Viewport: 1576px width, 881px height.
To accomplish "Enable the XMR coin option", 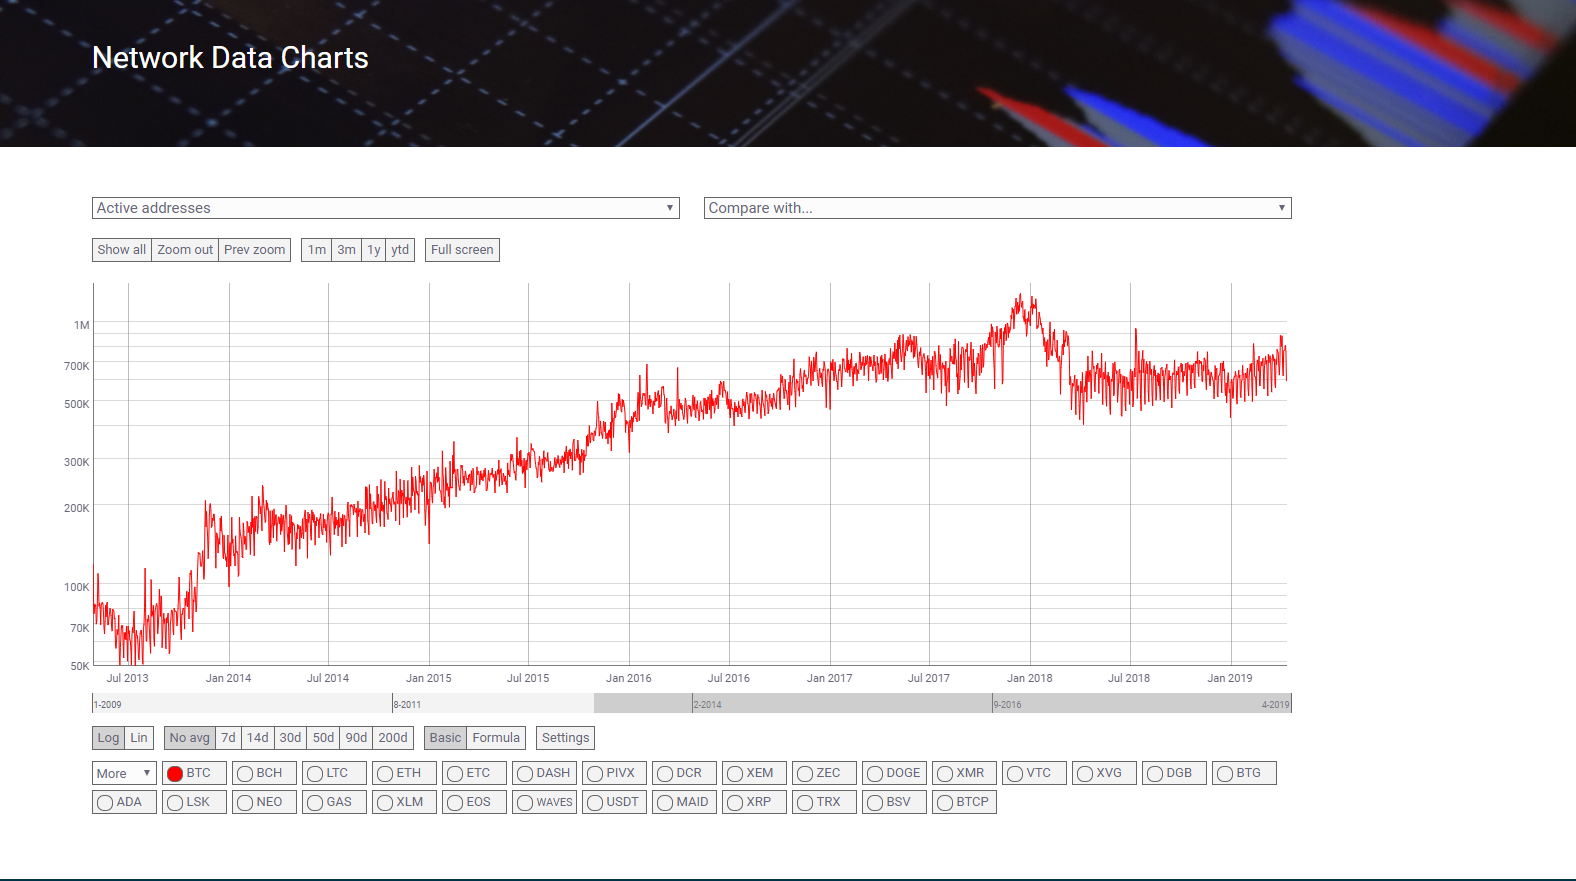I will click(x=945, y=774).
